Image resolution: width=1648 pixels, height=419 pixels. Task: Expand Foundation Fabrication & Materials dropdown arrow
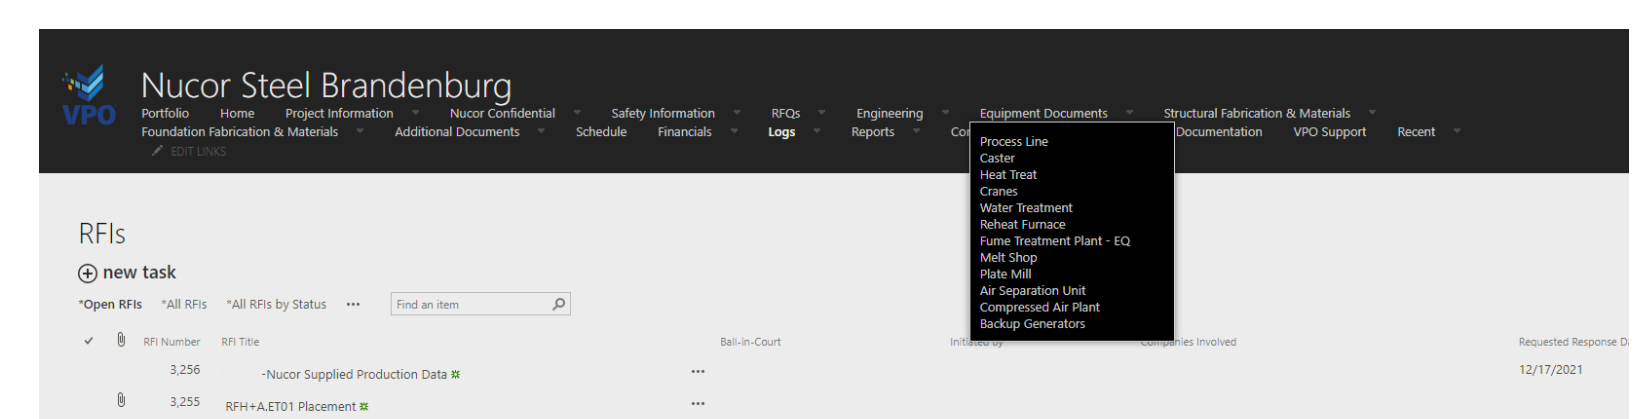[360, 131]
